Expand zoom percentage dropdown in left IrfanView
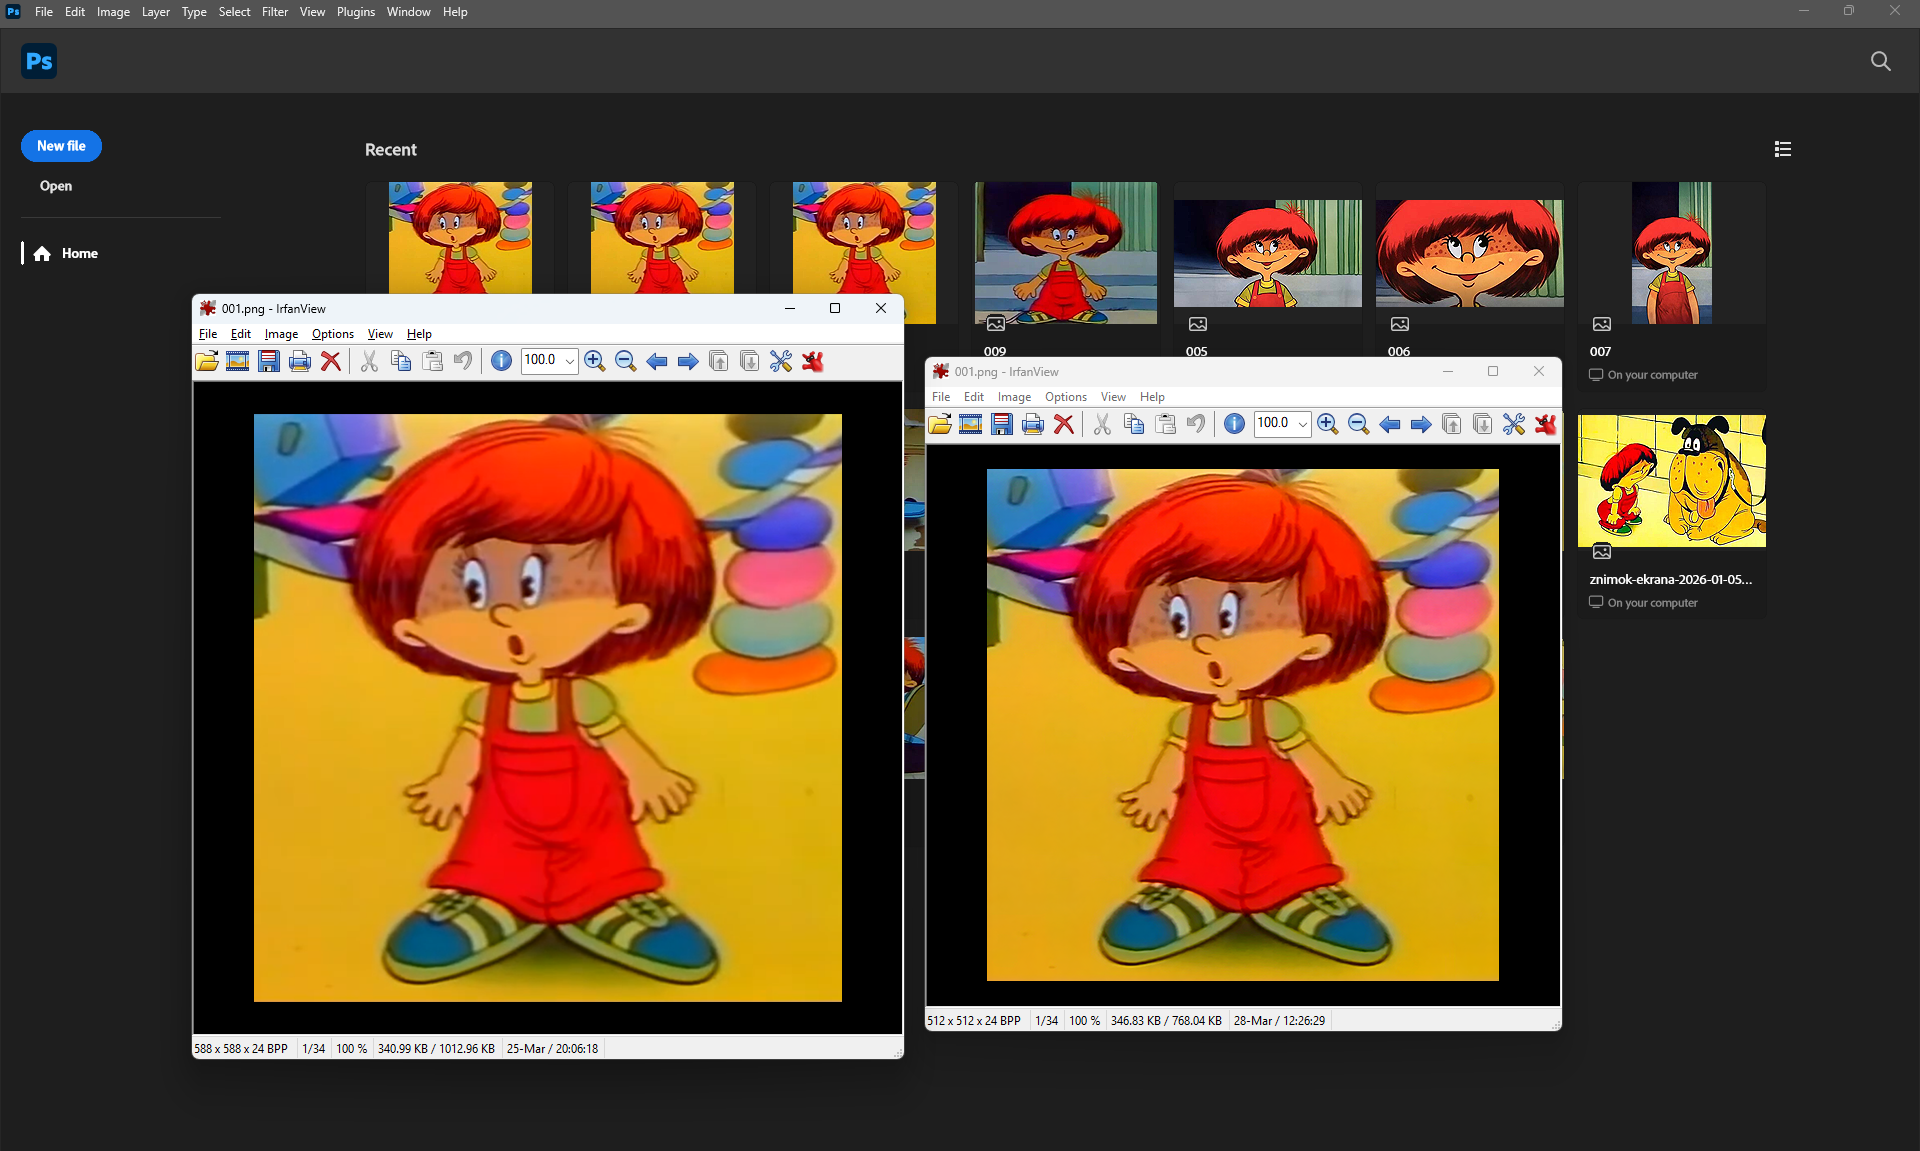 pyautogui.click(x=570, y=361)
